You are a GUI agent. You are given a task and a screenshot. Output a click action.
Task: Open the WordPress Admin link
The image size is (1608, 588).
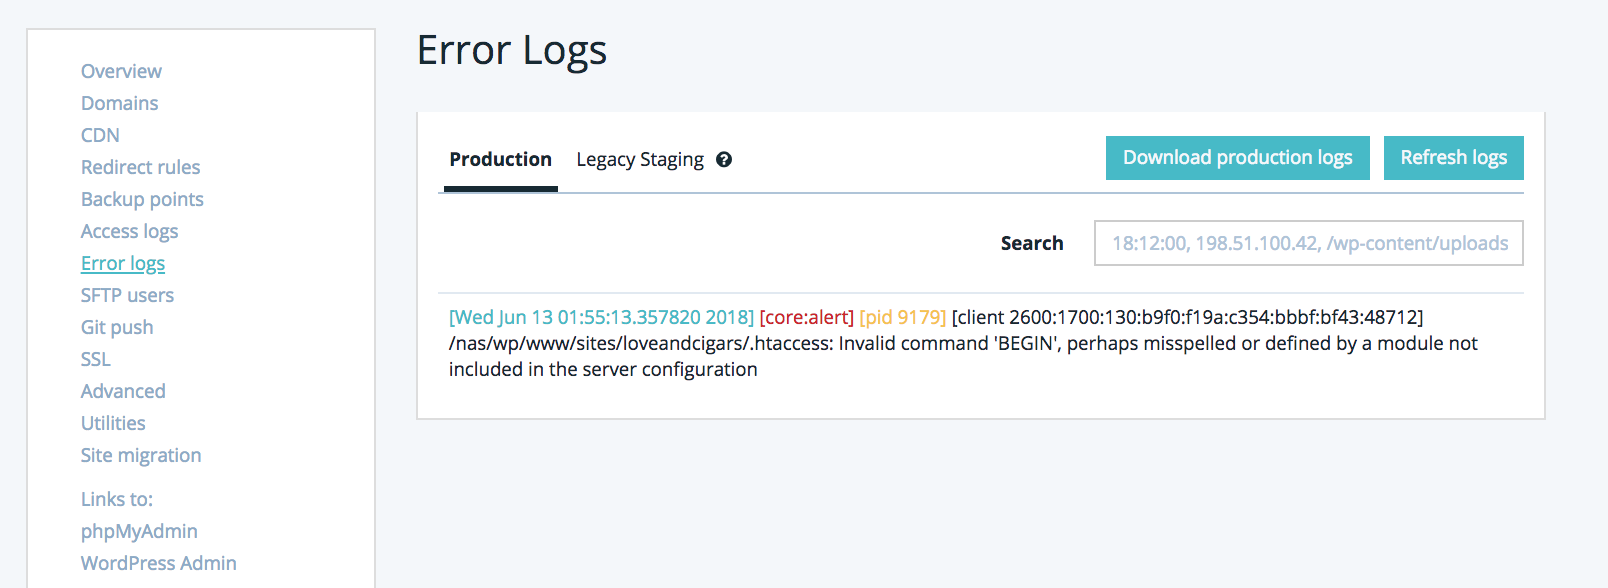point(158,563)
